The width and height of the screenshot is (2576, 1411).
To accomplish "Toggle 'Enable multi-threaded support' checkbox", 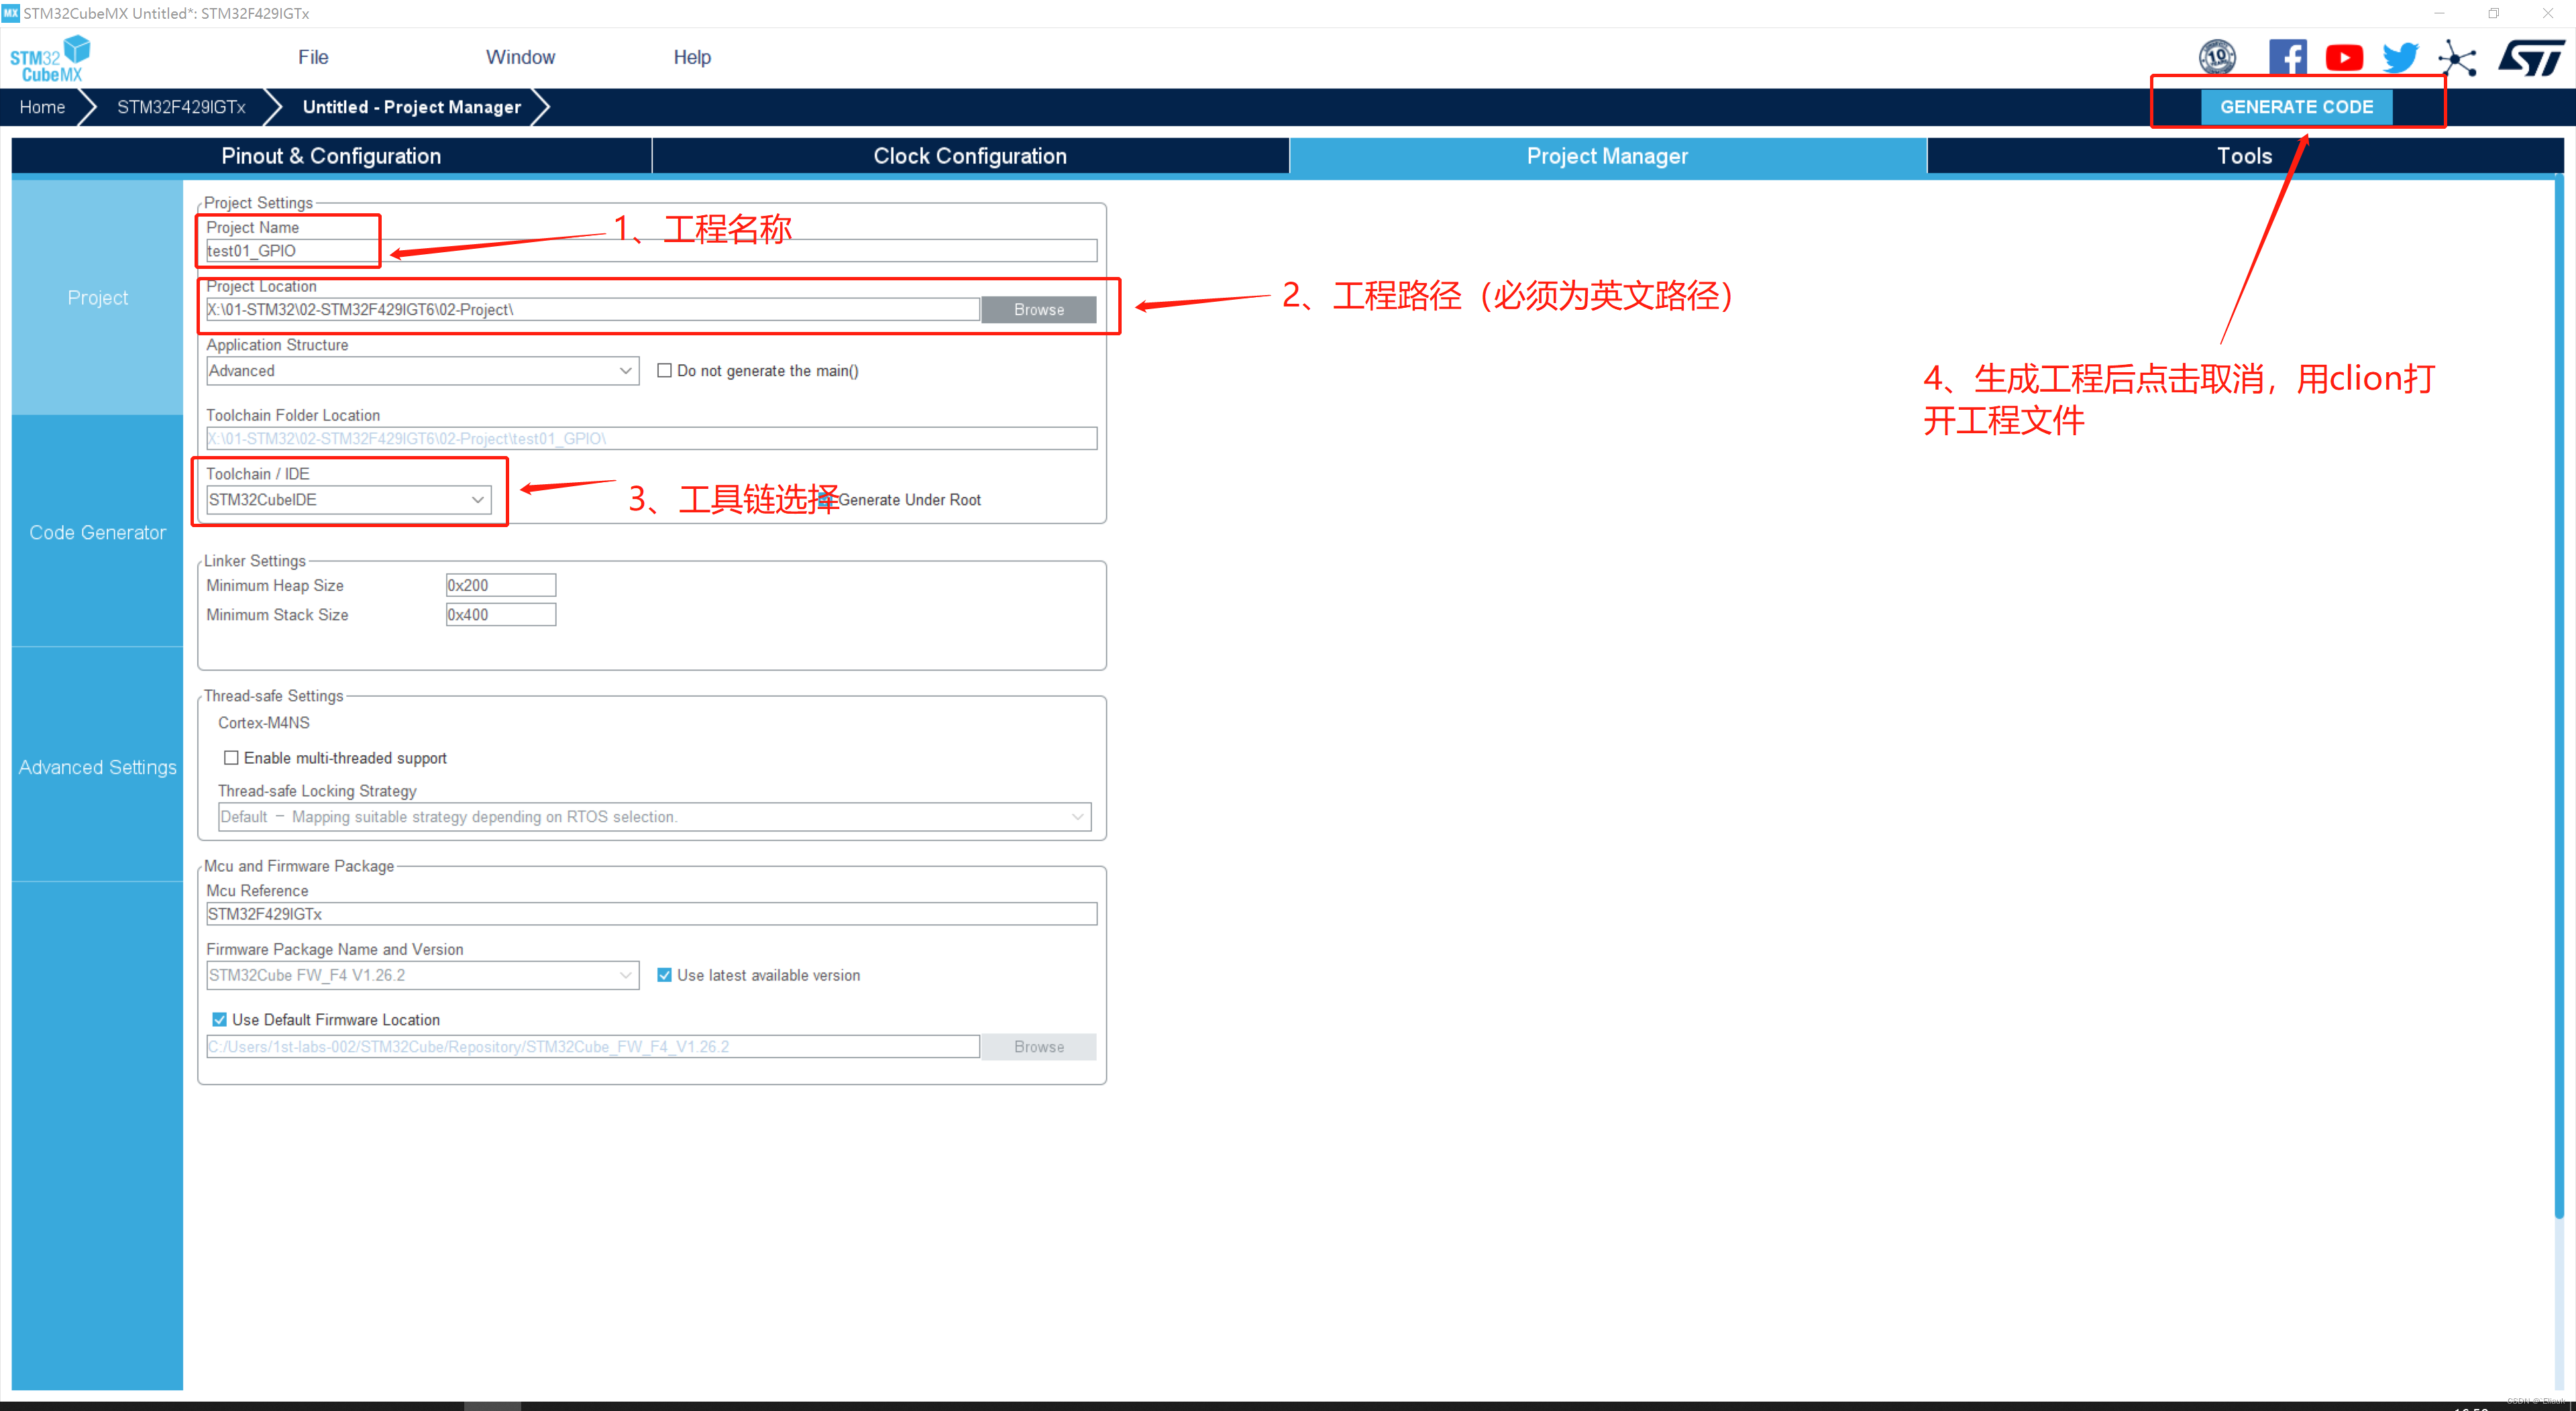I will pyautogui.click(x=231, y=758).
